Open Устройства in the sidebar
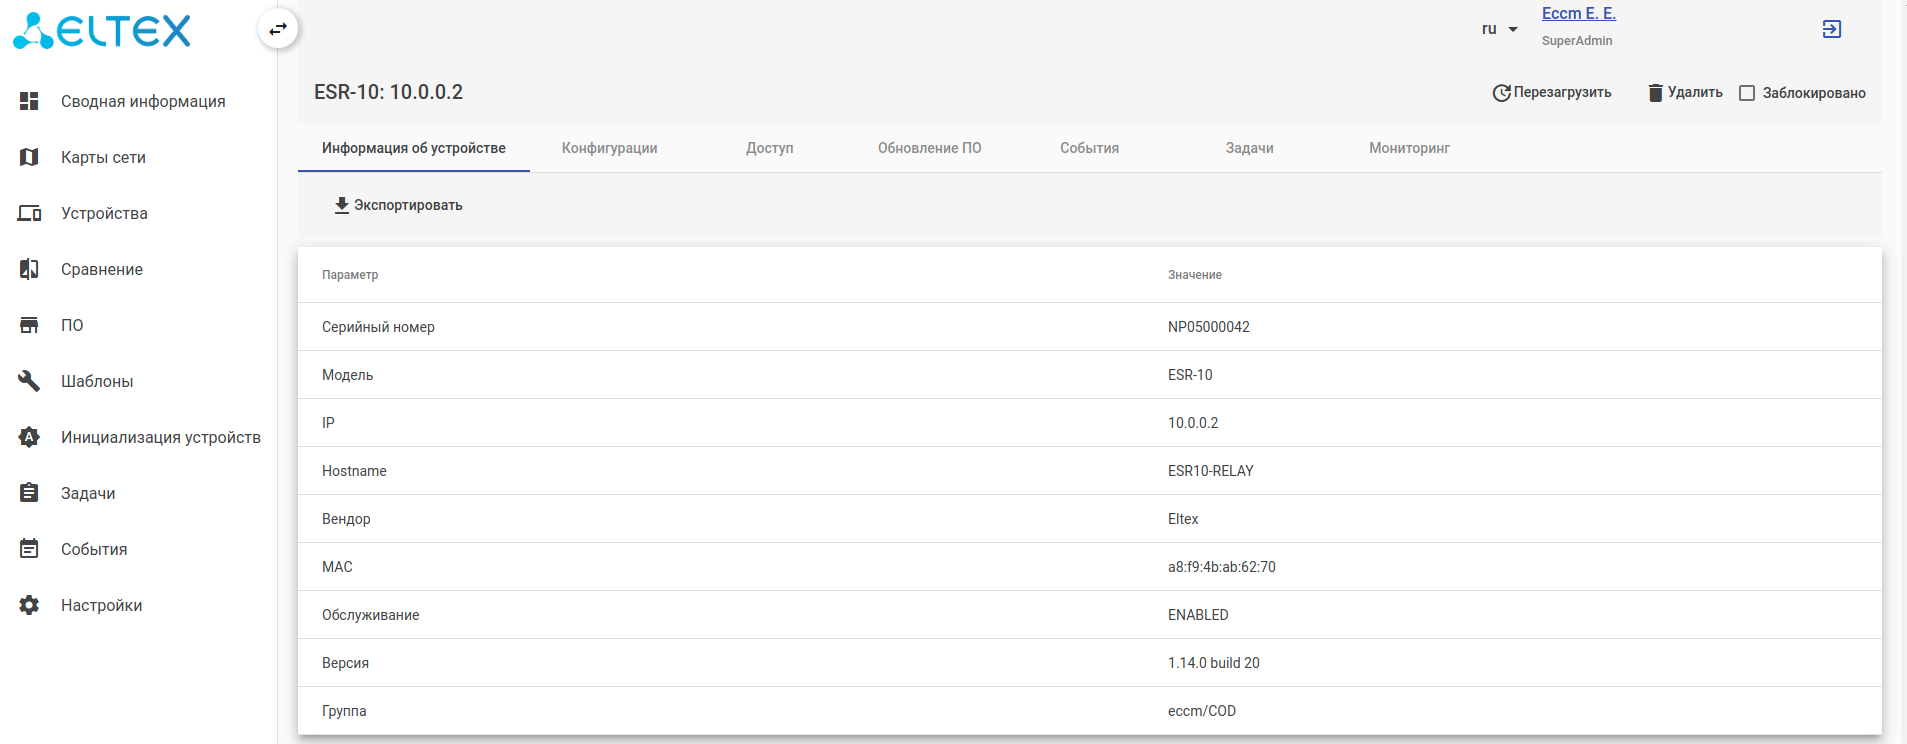This screenshot has width=1907, height=744. click(x=104, y=213)
